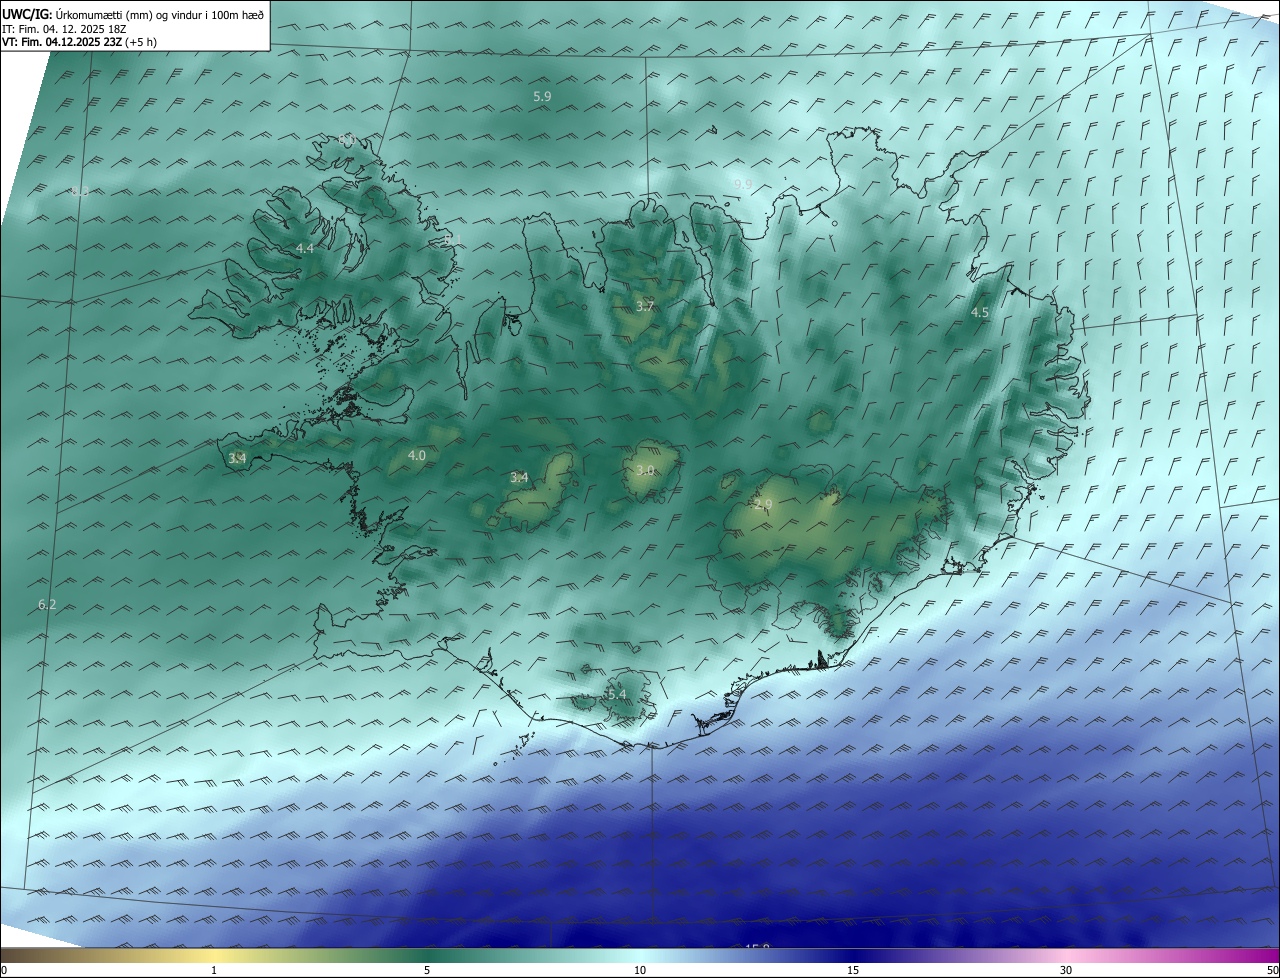Click the 5.4 value label near the south coast
This screenshot has width=1280, height=978.
616,695
